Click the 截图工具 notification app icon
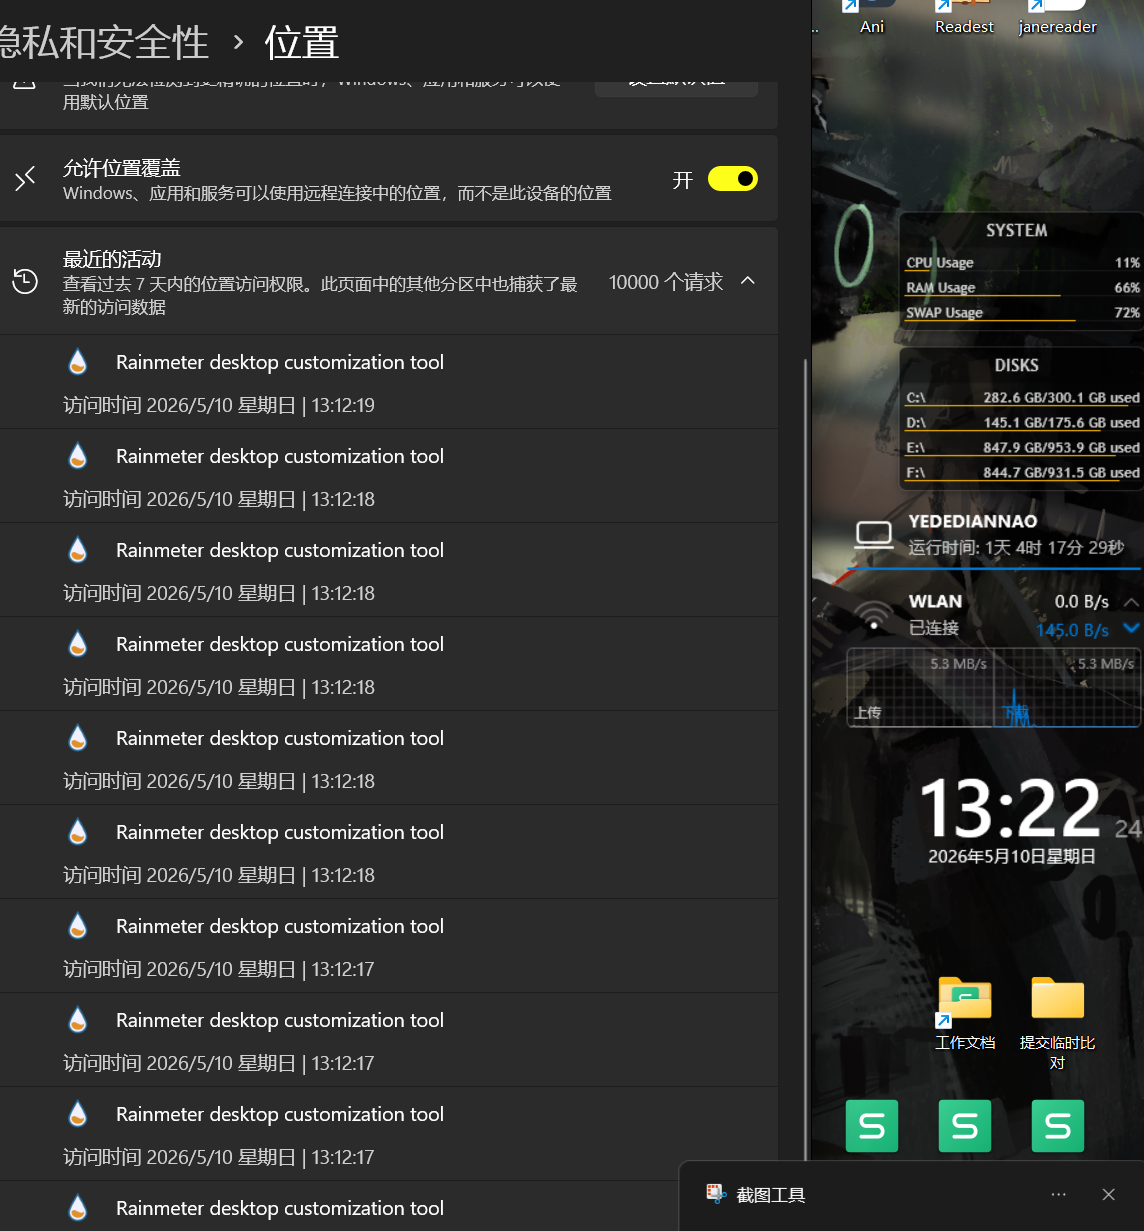 click(x=716, y=1194)
